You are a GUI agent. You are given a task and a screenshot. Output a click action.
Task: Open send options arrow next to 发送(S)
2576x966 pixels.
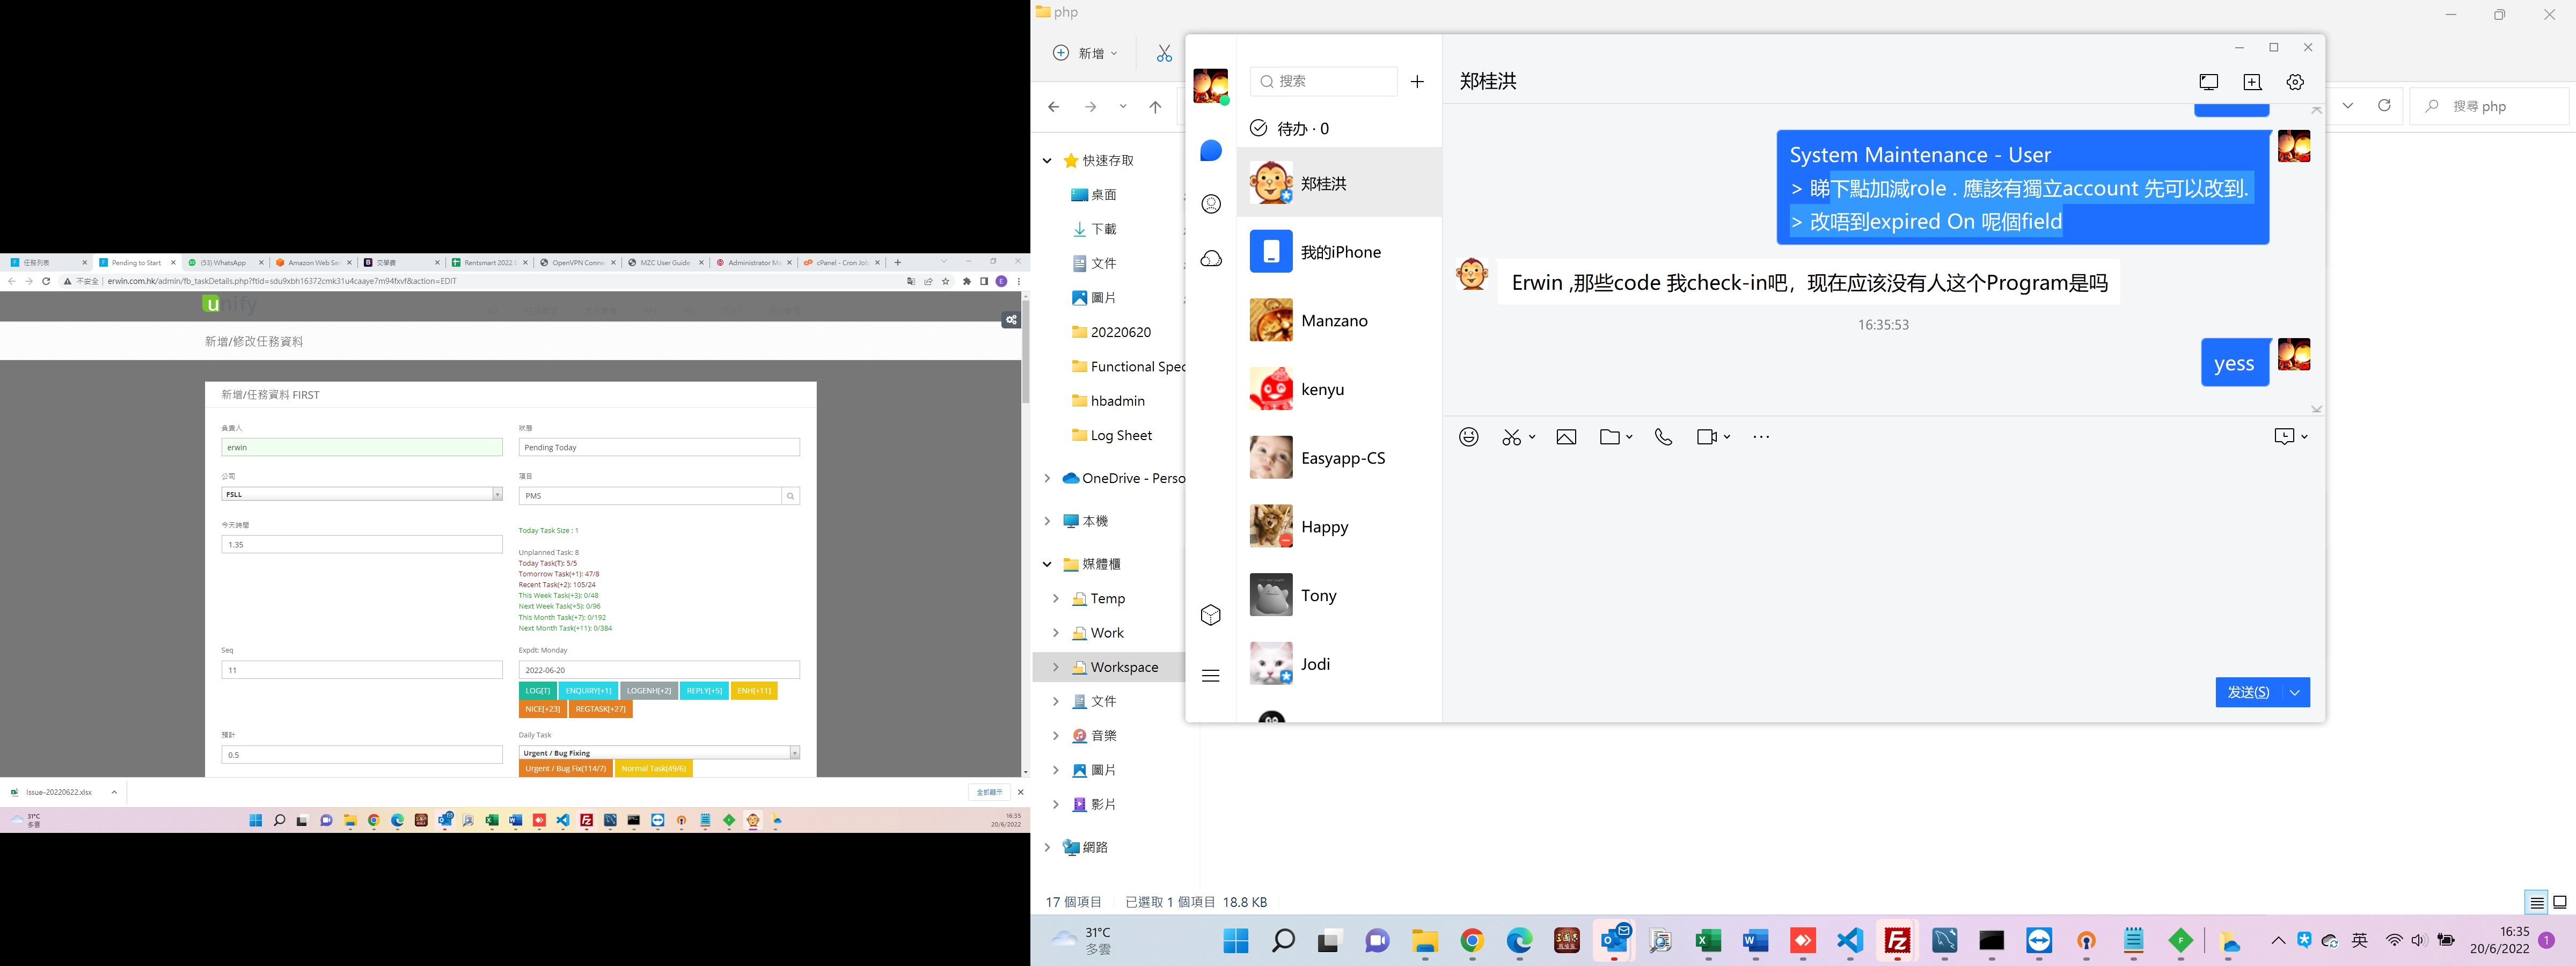[2295, 692]
